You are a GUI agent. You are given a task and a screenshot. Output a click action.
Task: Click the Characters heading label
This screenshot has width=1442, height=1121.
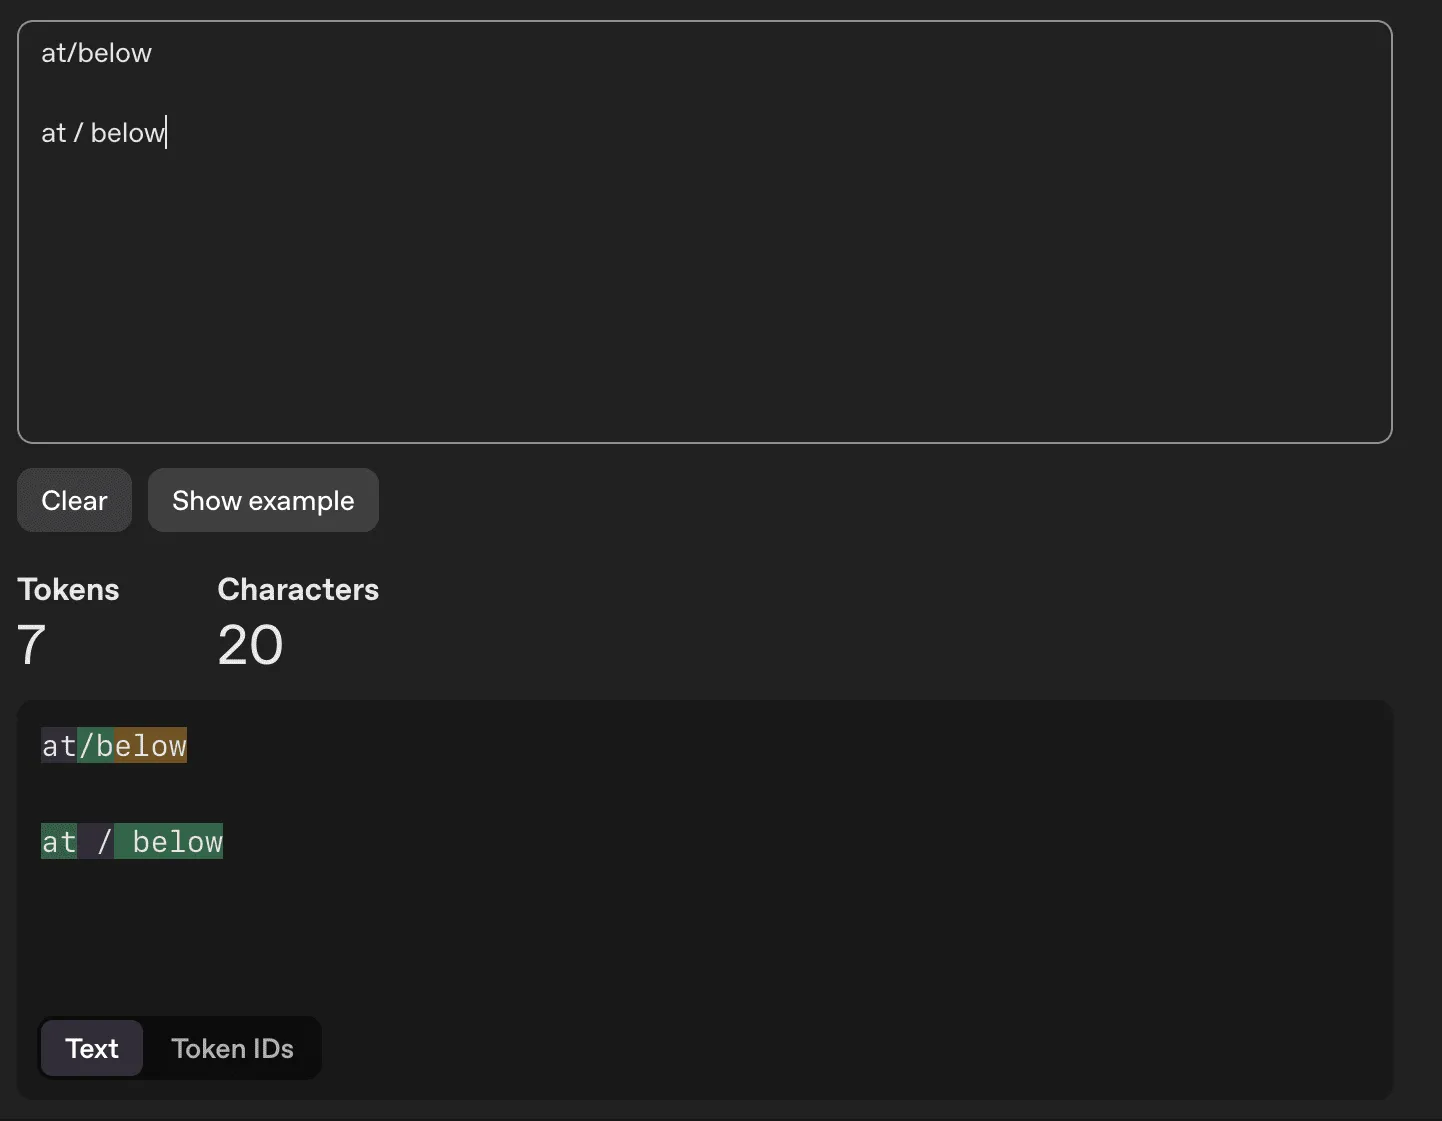[x=298, y=589]
